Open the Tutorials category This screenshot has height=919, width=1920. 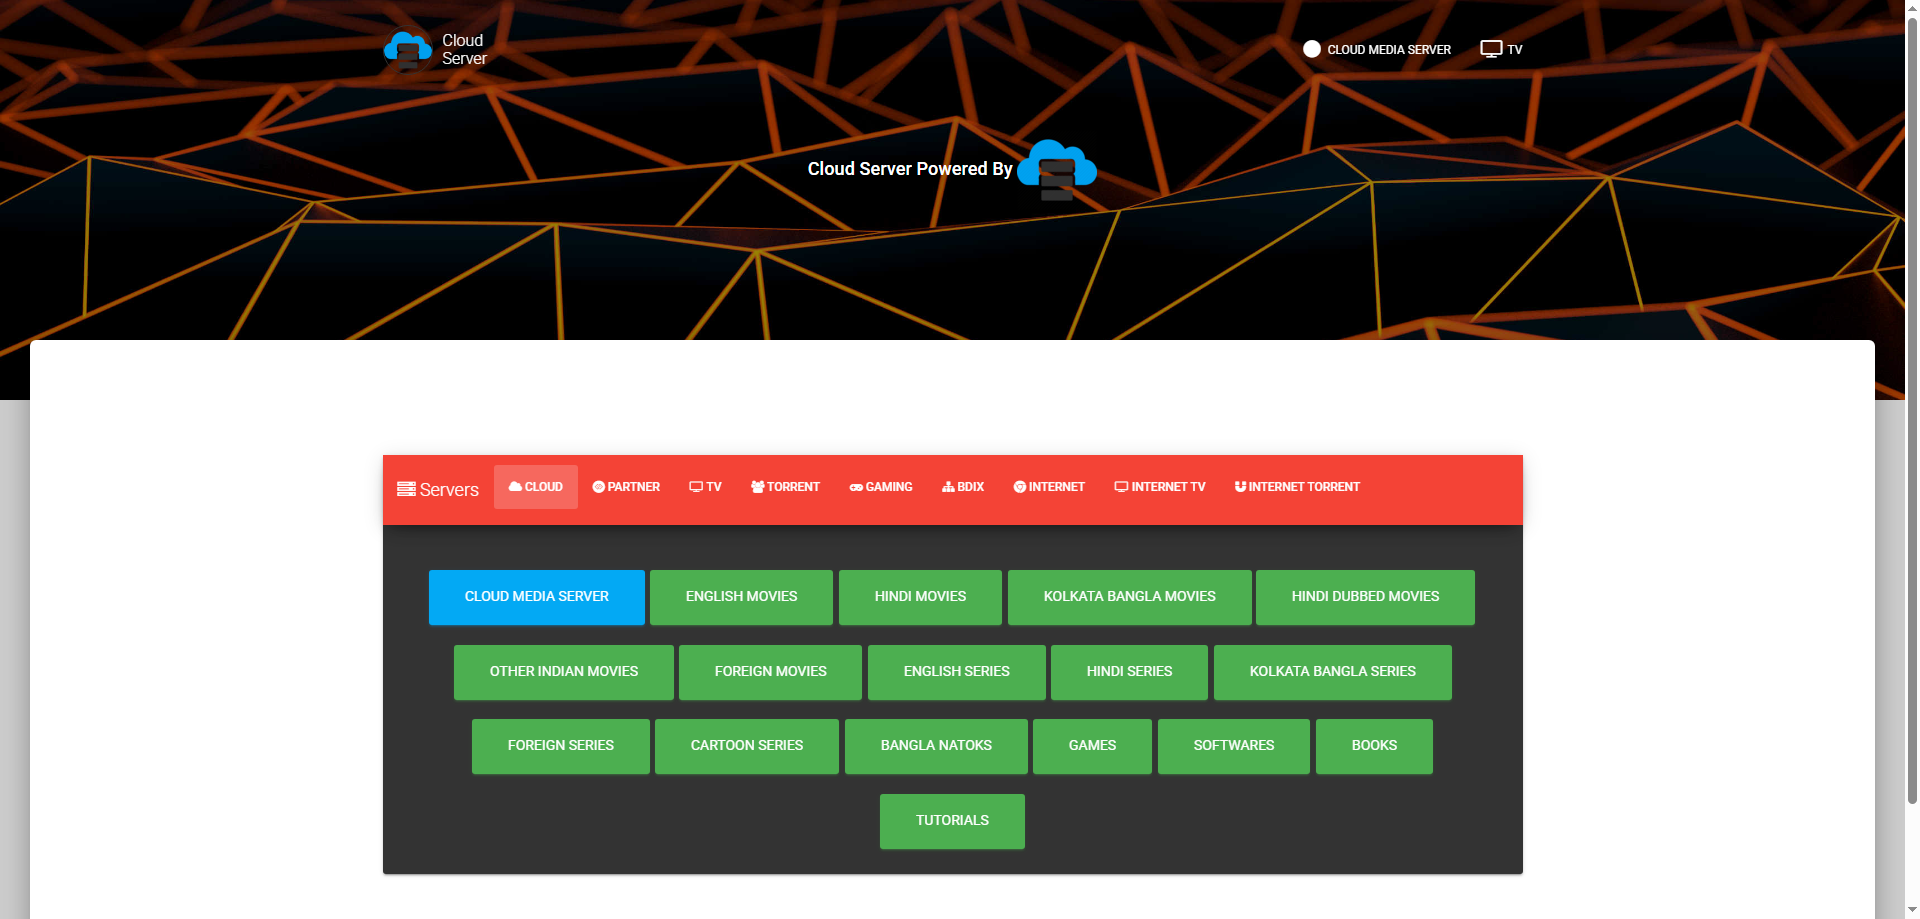click(952, 821)
